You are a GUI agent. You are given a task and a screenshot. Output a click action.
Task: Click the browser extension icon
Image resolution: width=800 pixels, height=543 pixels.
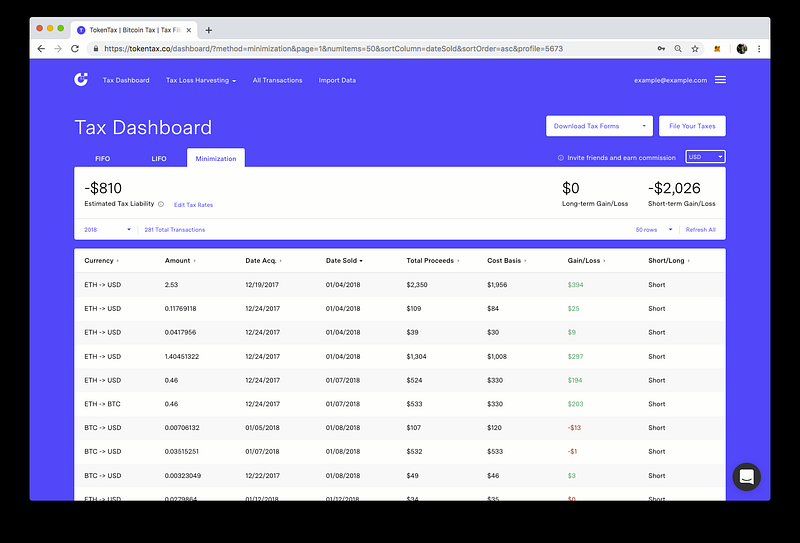(717, 48)
